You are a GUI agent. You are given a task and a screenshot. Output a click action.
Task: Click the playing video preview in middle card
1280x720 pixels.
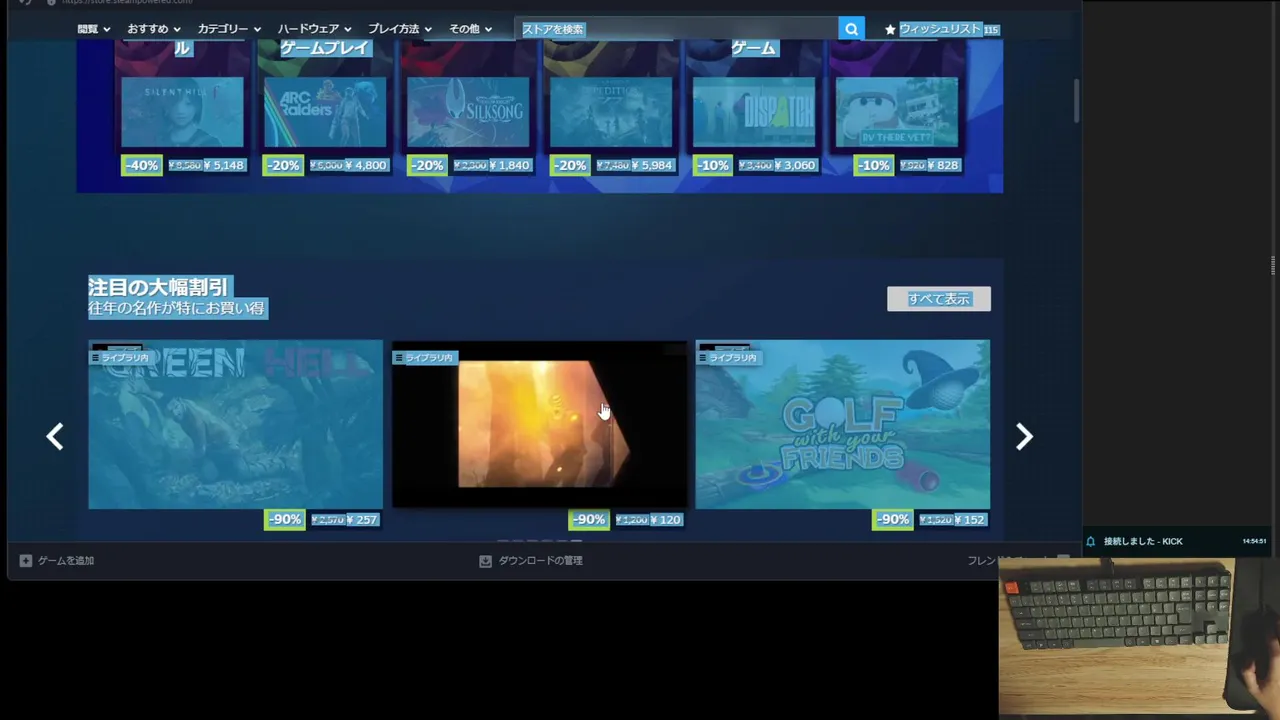[540, 424]
